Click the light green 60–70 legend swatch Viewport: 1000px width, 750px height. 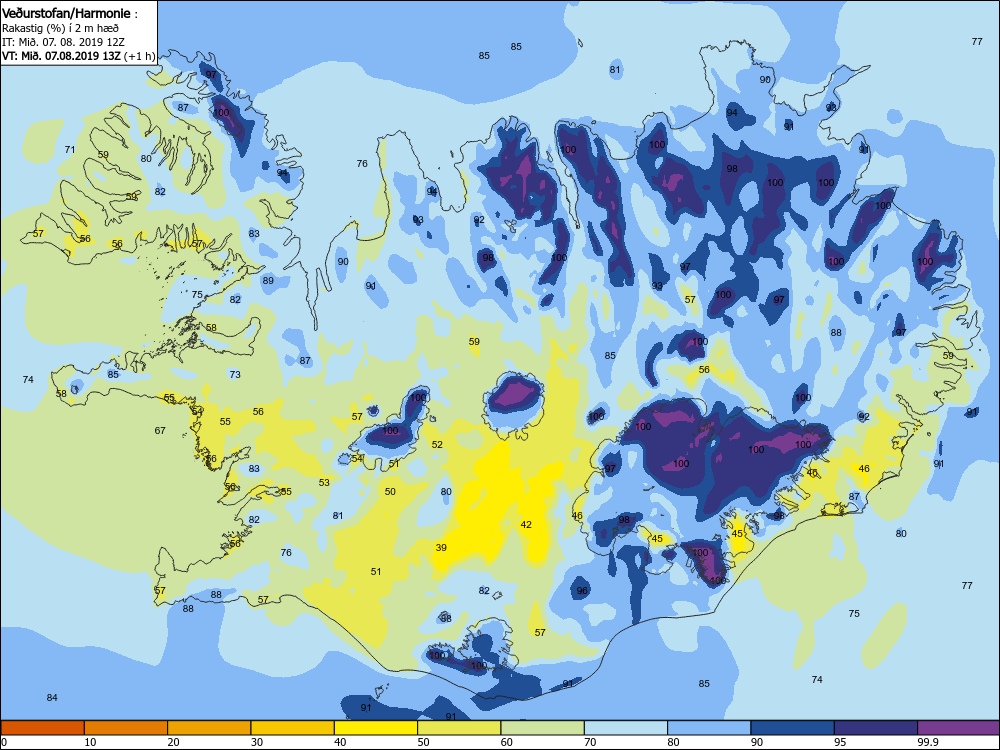pyautogui.click(x=543, y=728)
